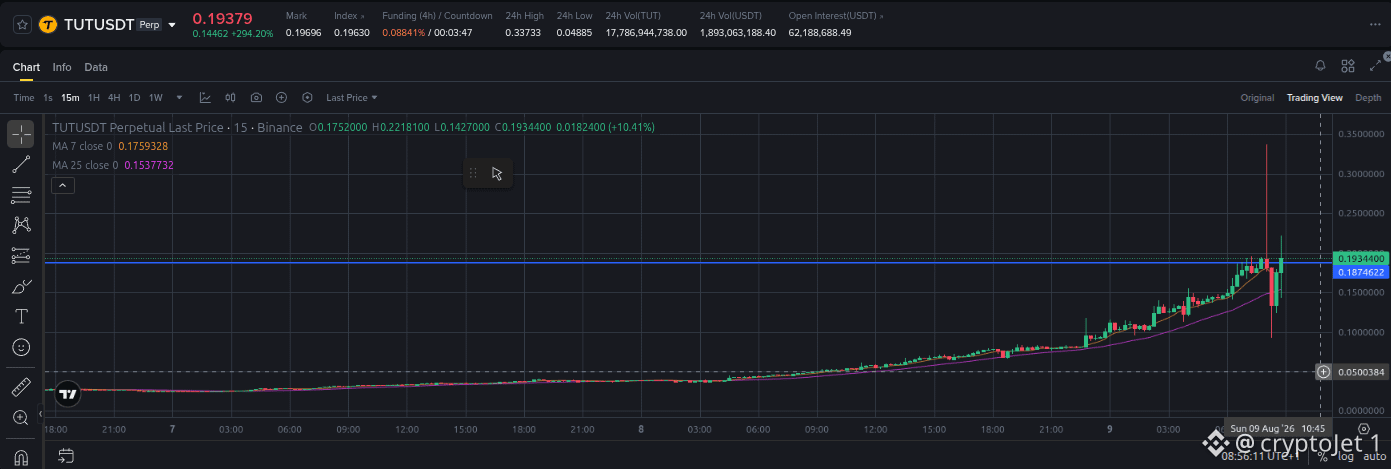Image resolution: width=1391 pixels, height=469 pixels.
Task: Click the TUT coin logo icon
Action: click(x=47, y=24)
